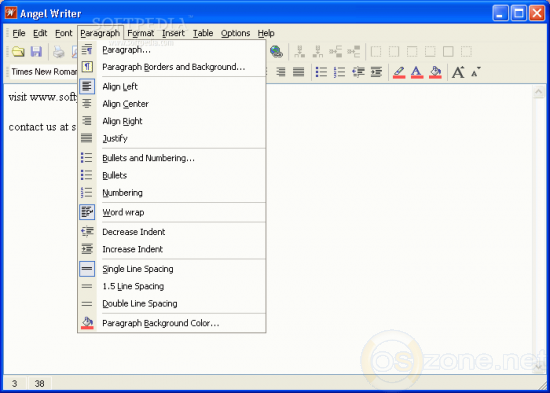Choose Increase Indent from the menu
This screenshot has height=393, width=550.
tap(172, 249)
